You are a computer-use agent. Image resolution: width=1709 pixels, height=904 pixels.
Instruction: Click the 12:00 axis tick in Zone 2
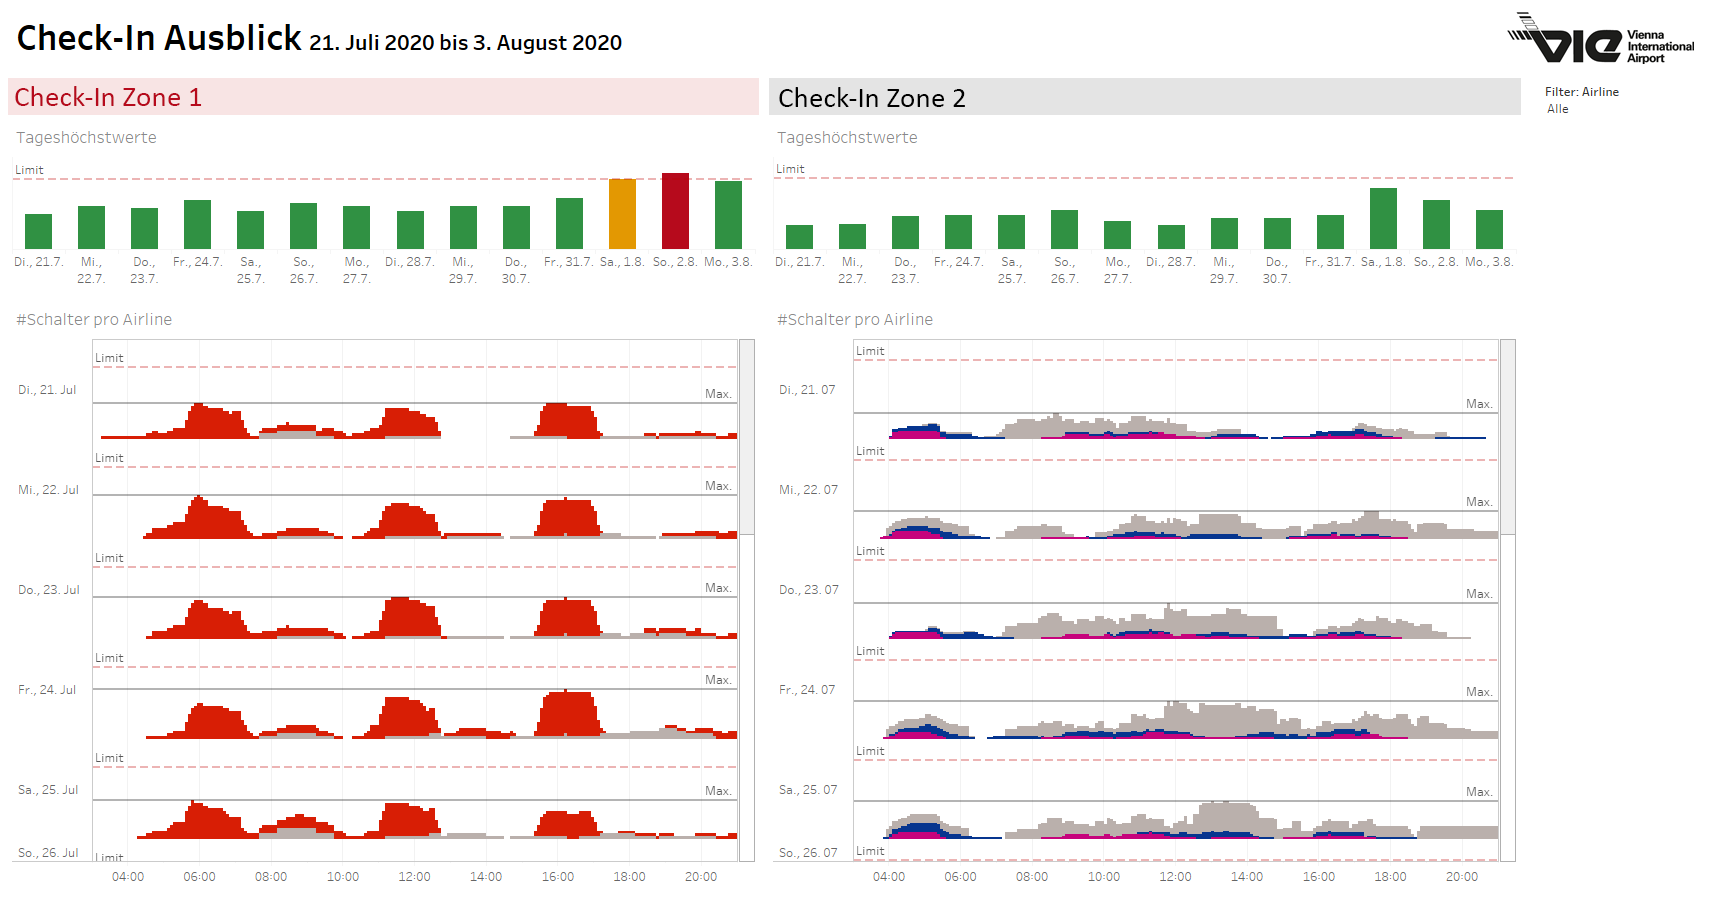click(1175, 877)
